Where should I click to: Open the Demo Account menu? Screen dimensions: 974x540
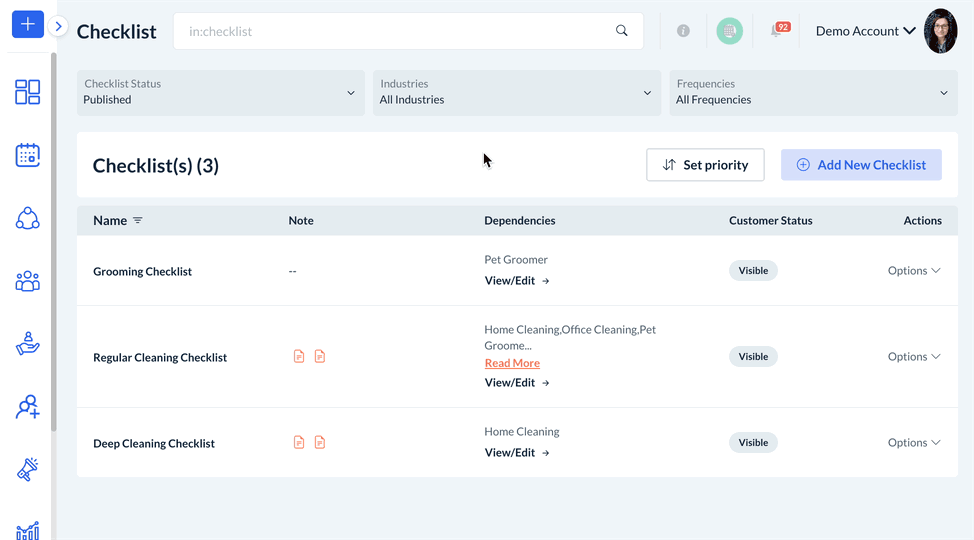[865, 31]
